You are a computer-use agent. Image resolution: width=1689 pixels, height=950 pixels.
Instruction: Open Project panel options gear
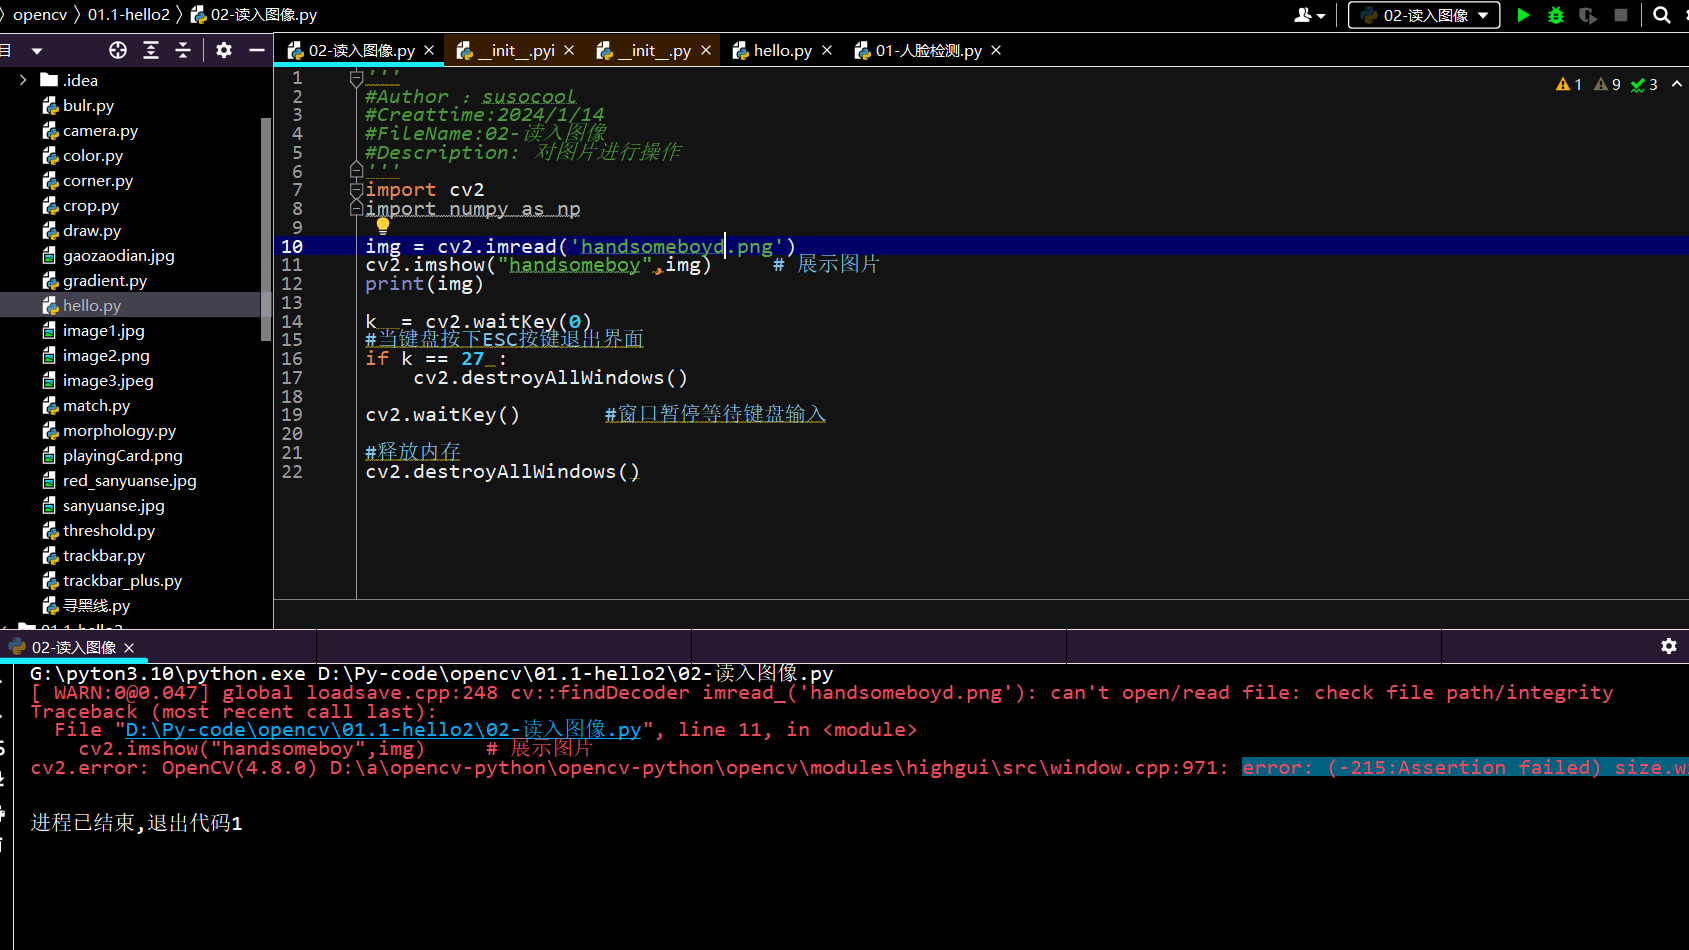[224, 49]
